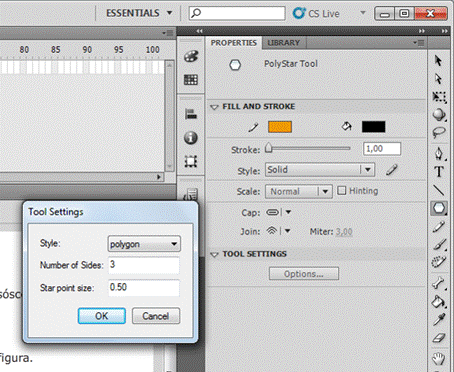
Task: Click the Stroke thickness slider handle
Action: (x=269, y=148)
